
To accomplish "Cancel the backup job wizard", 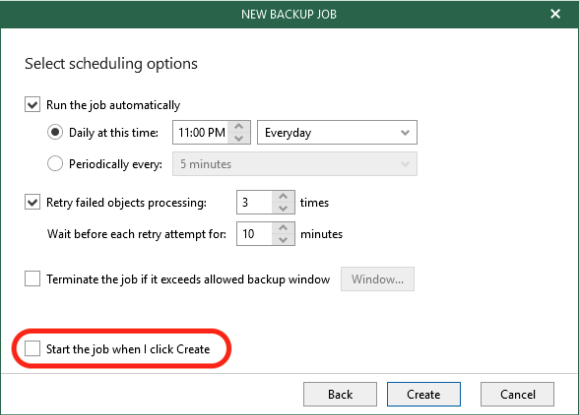I will coord(517,394).
